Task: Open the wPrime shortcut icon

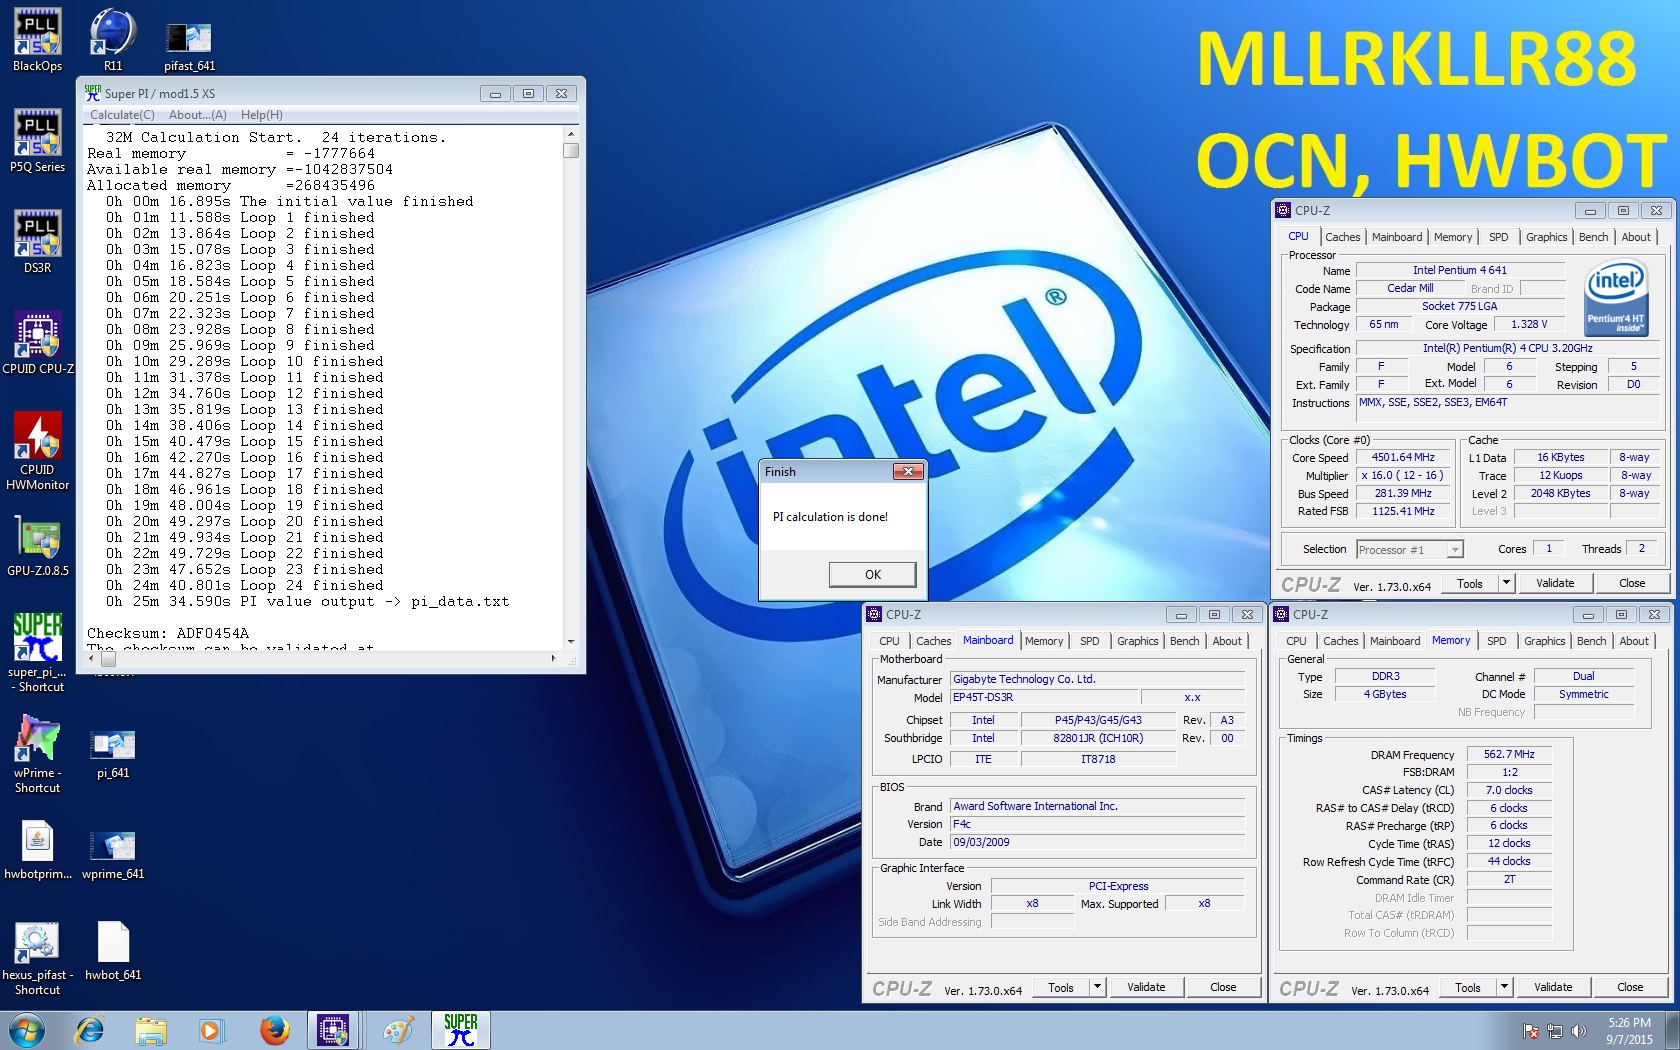Action: tap(37, 754)
